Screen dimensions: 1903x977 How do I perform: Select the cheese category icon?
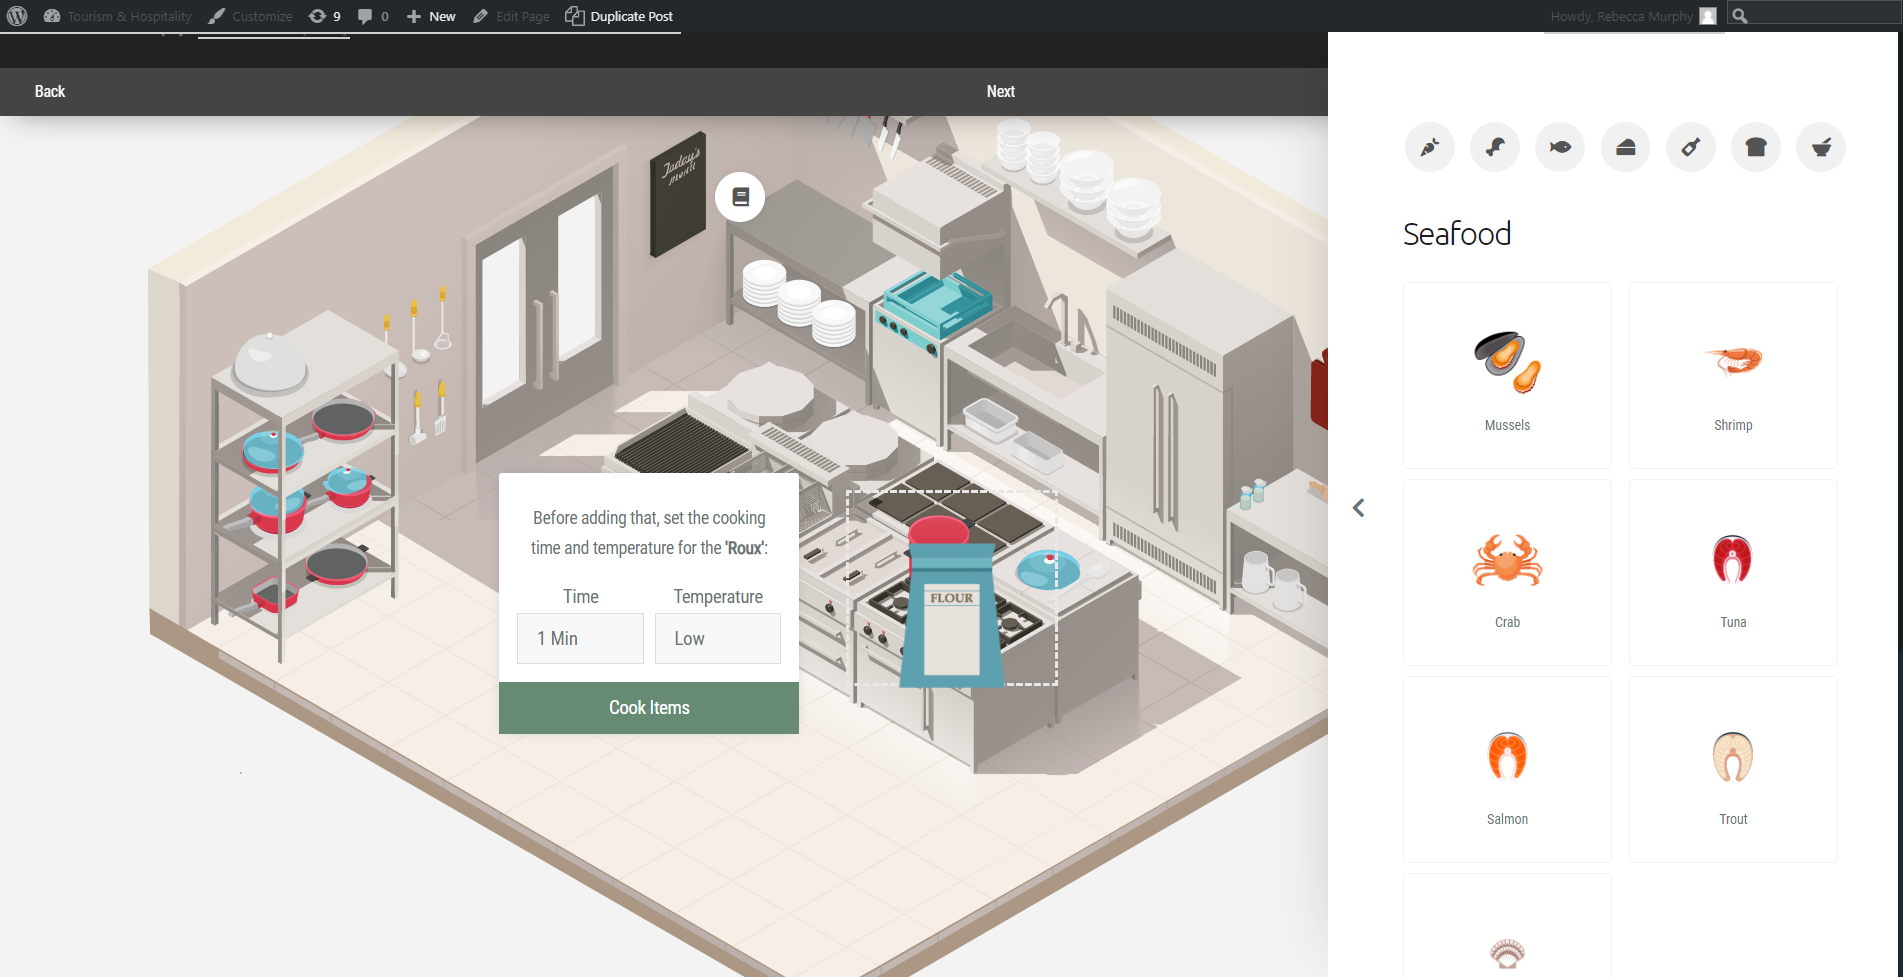tap(1625, 148)
